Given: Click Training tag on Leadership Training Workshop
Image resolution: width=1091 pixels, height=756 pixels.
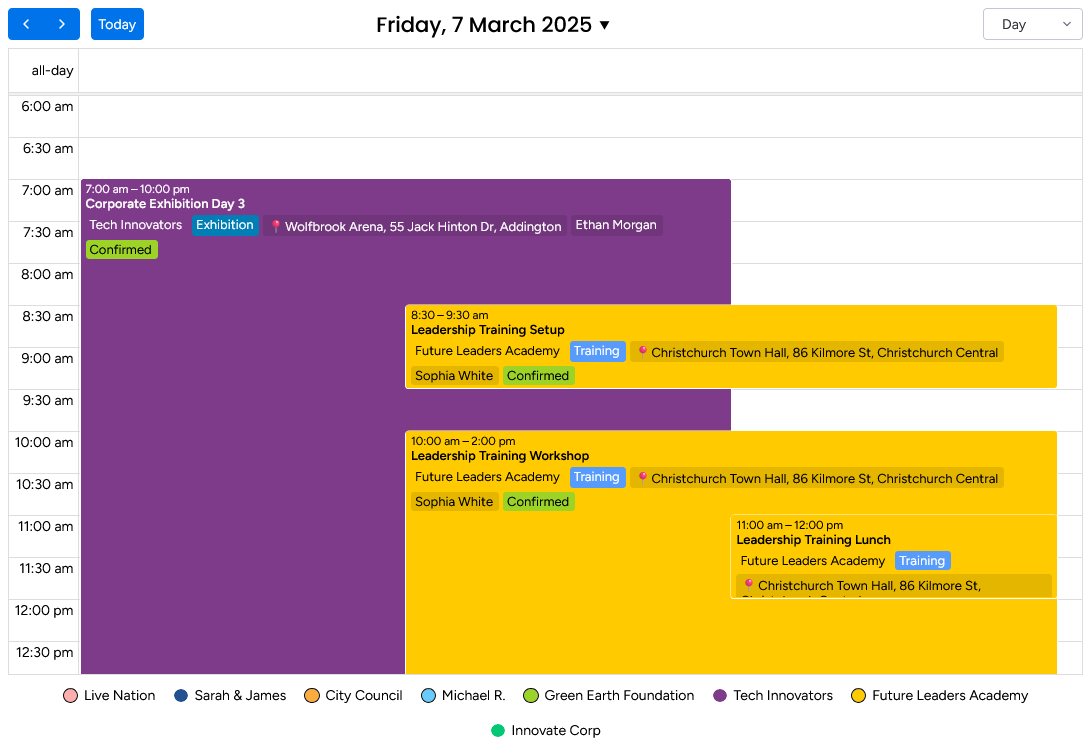Looking at the screenshot, I should pyautogui.click(x=596, y=477).
